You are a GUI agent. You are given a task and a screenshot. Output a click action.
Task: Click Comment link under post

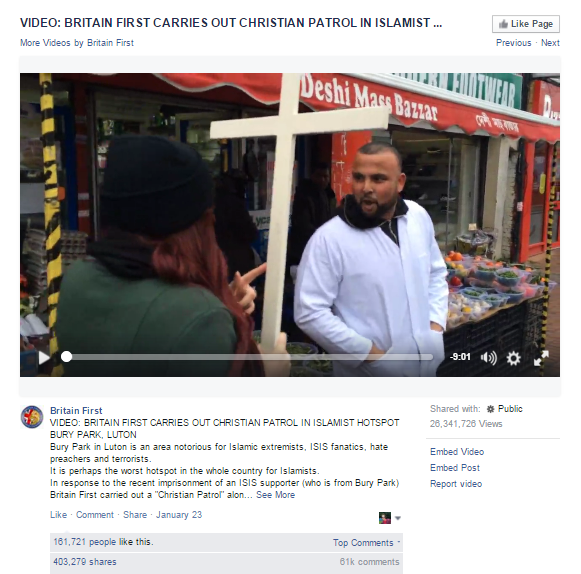95,515
